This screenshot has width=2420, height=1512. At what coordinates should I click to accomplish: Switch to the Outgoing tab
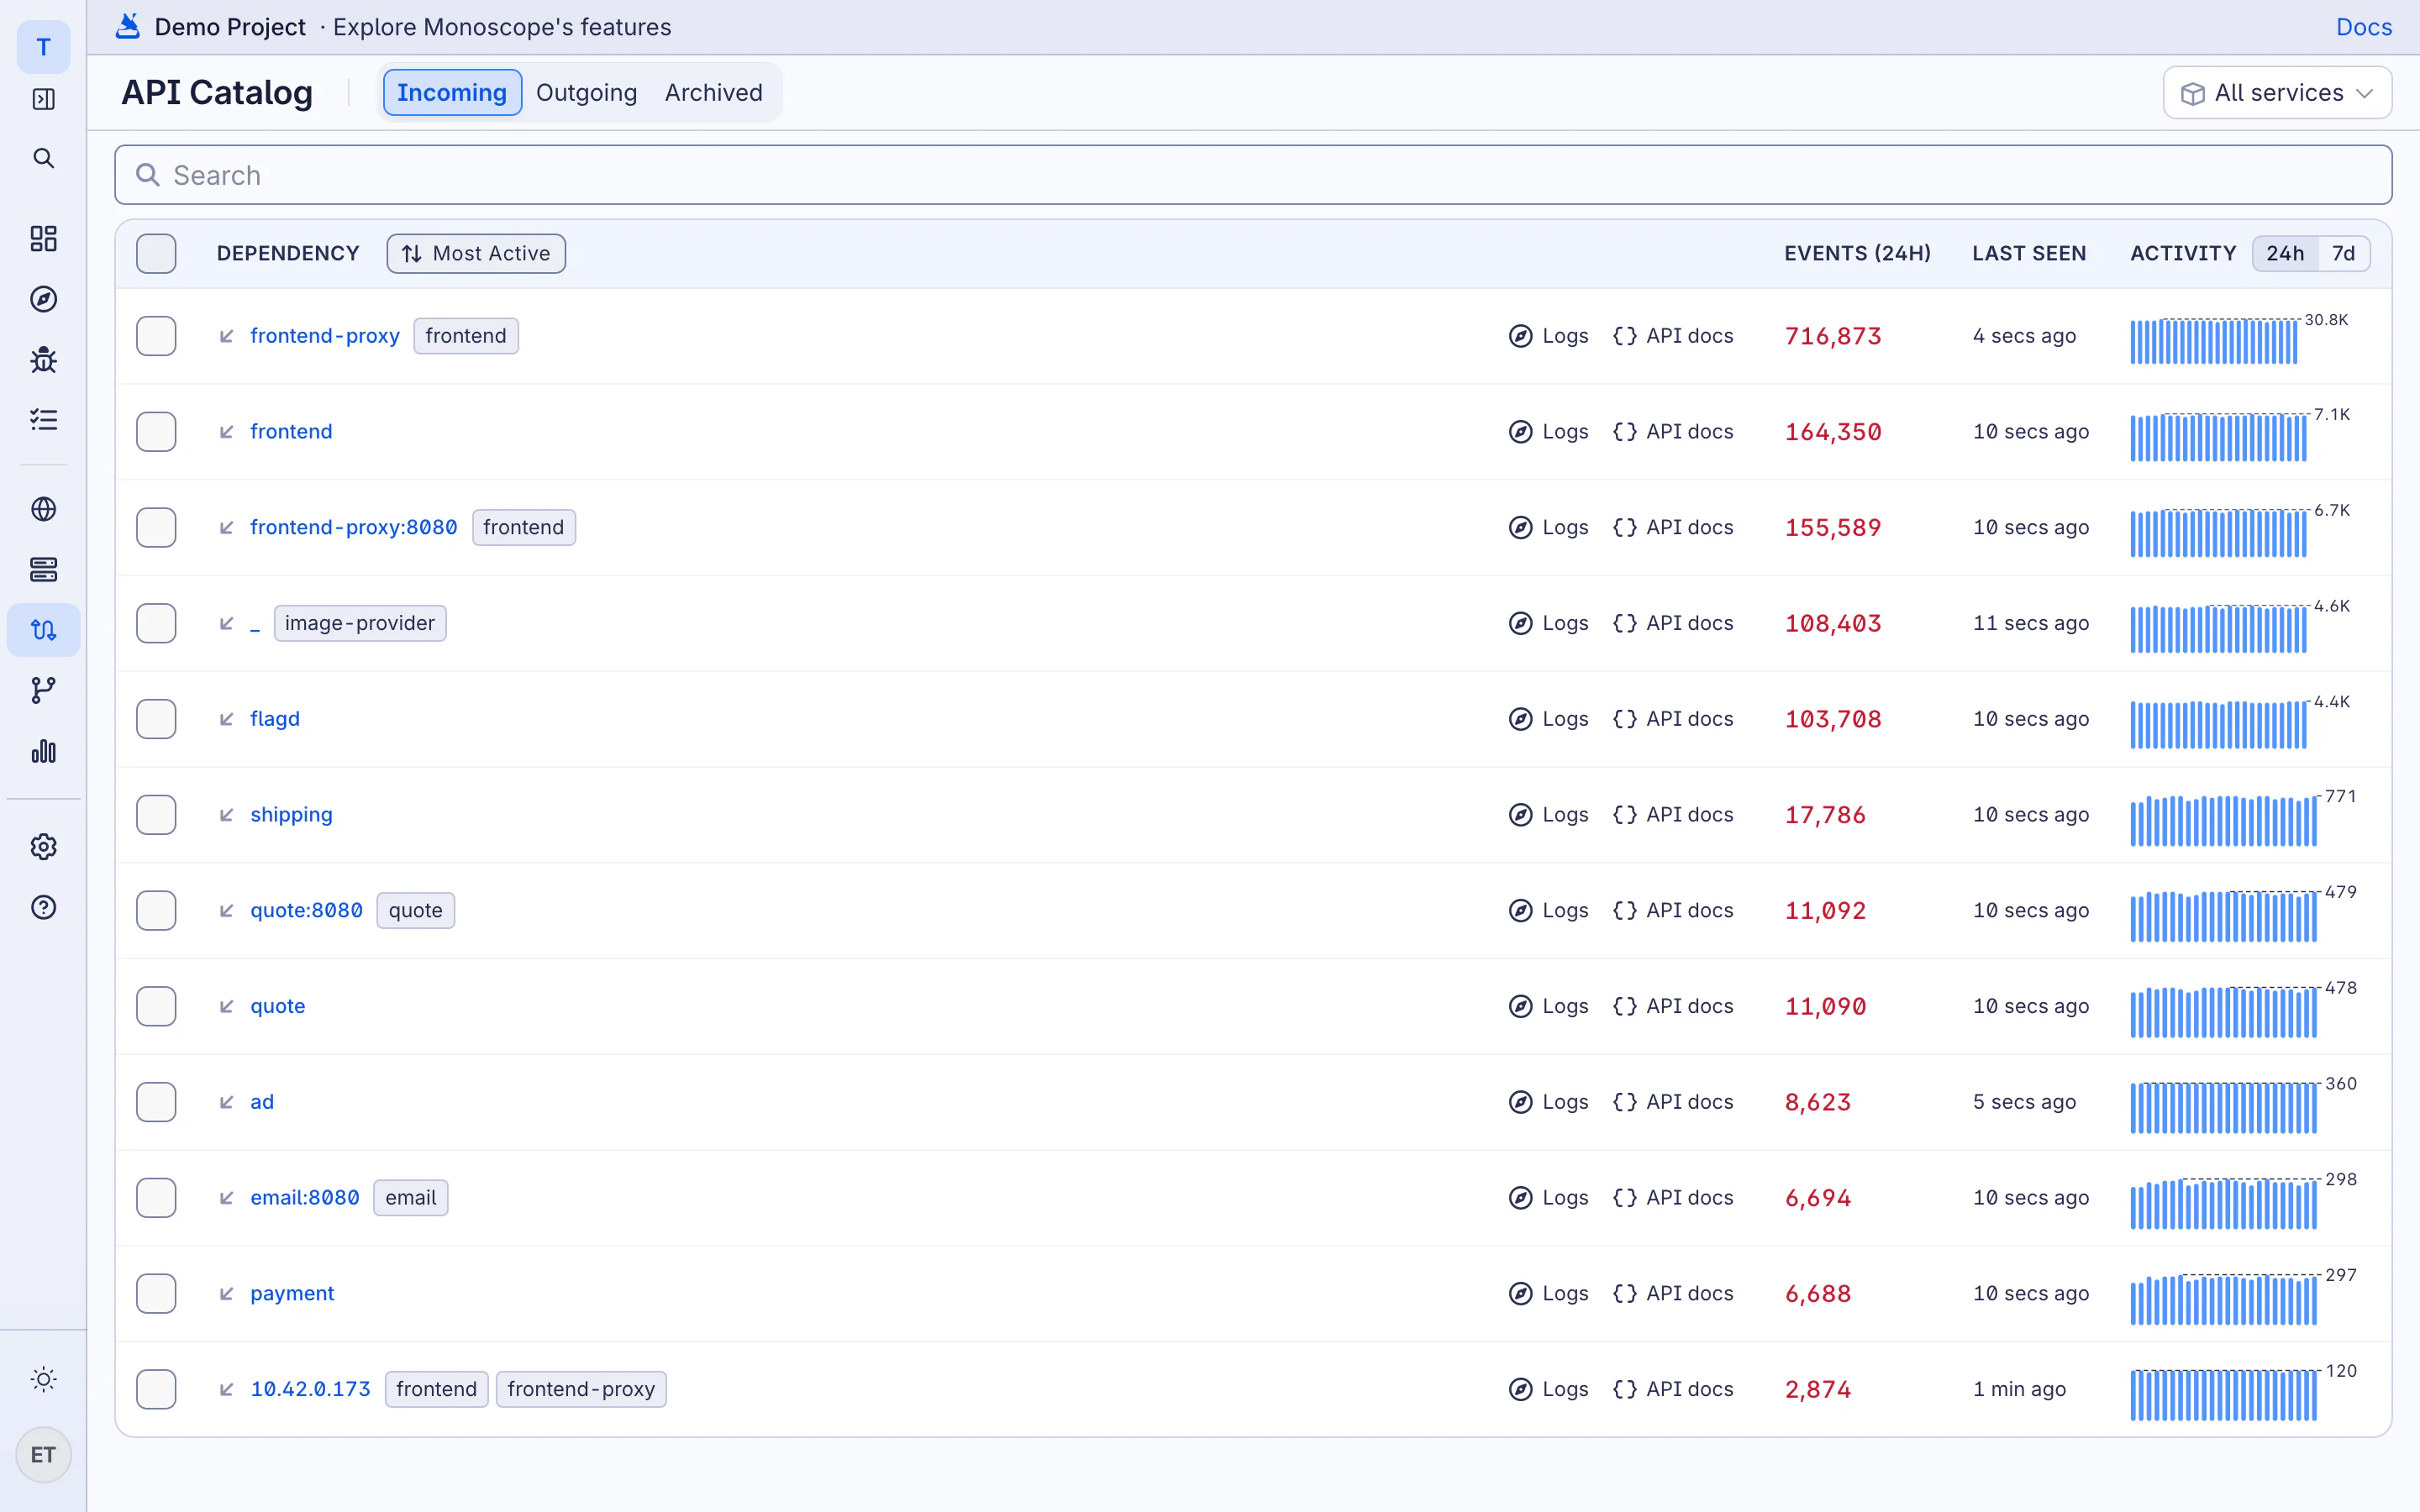[586, 93]
